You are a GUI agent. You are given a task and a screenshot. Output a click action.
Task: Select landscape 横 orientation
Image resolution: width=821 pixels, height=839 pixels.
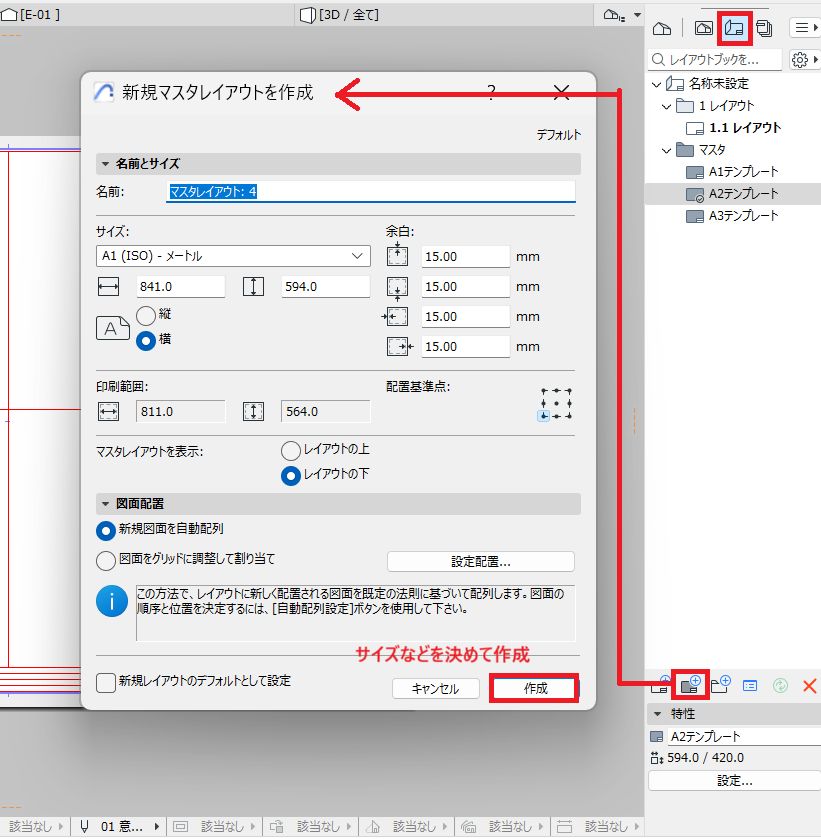[146, 341]
